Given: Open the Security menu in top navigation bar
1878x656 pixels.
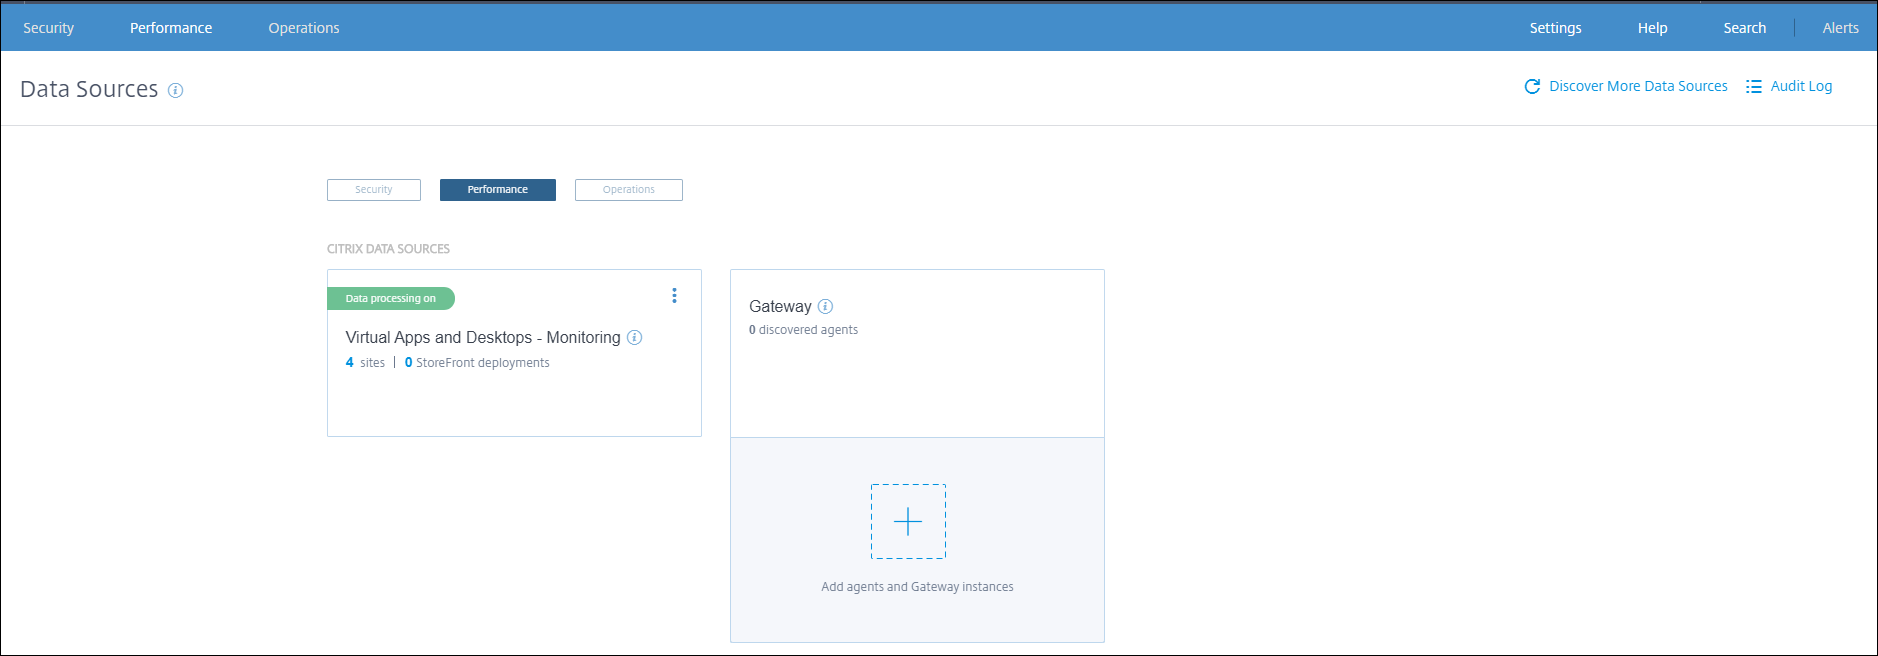Looking at the screenshot, I should (x=48, y=28).
